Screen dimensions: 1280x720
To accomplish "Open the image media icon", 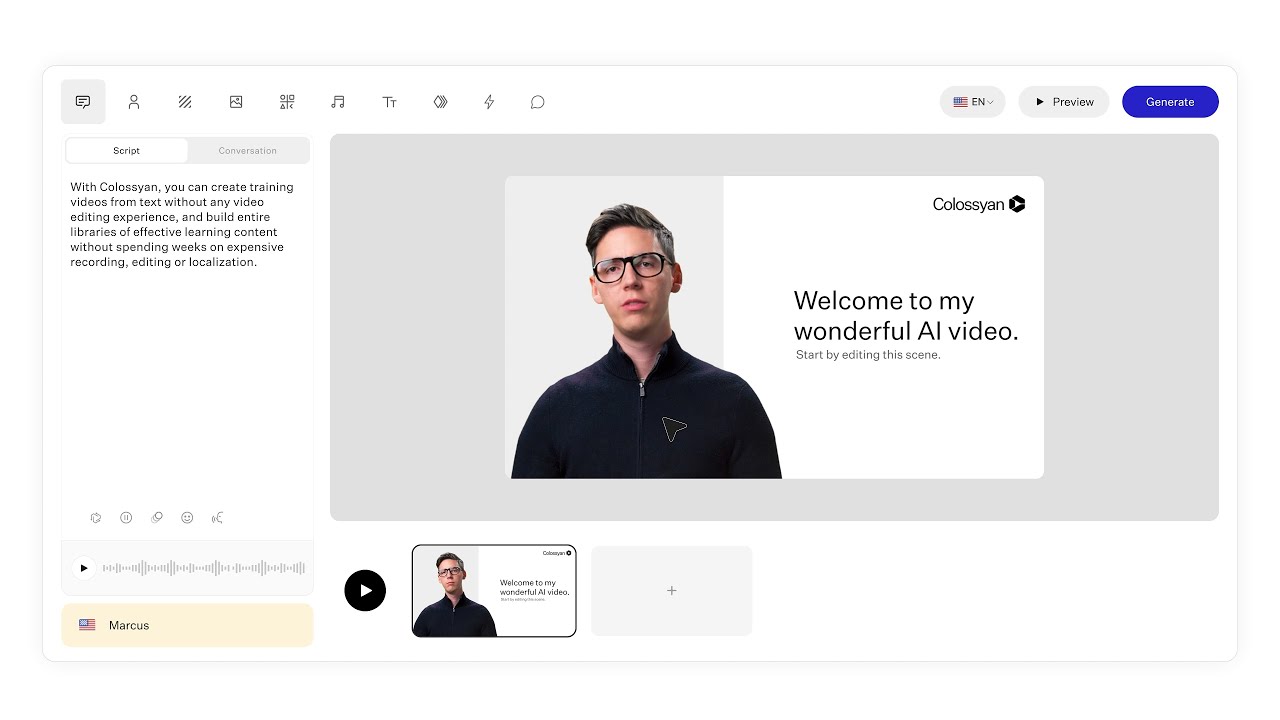I will coord(236,102).
